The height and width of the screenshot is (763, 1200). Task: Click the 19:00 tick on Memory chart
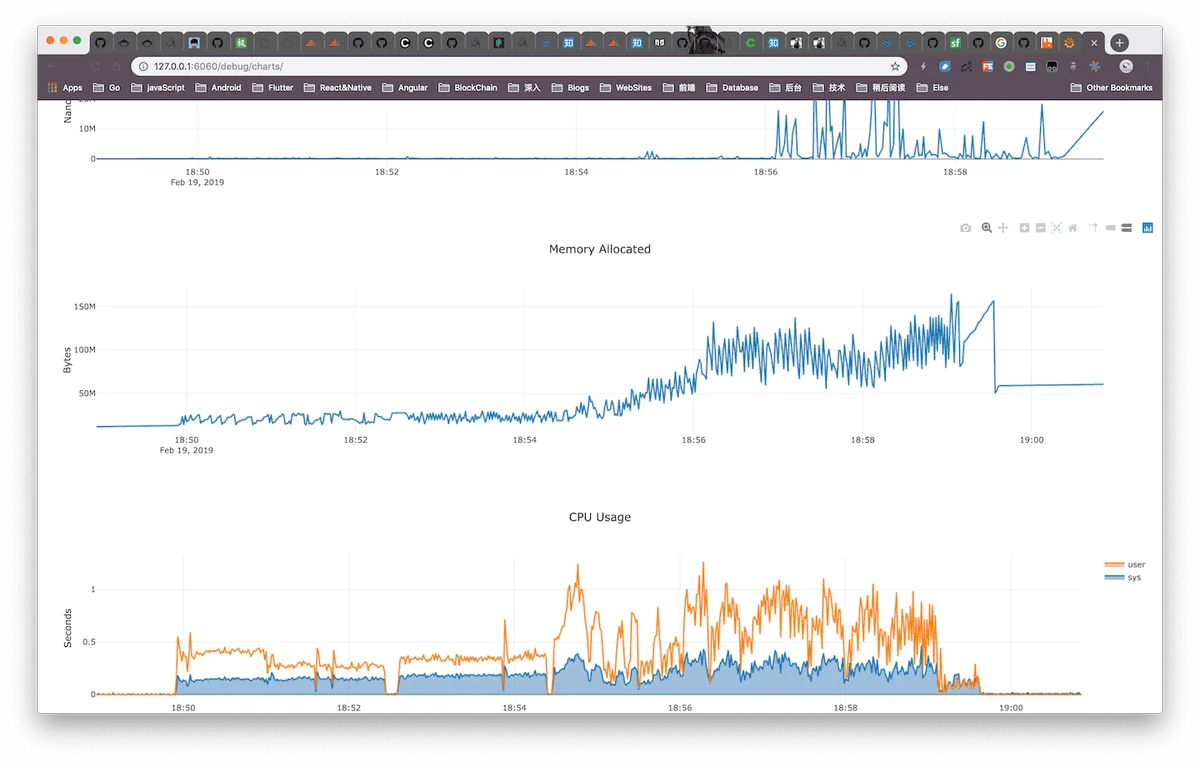coord(1031,439)
